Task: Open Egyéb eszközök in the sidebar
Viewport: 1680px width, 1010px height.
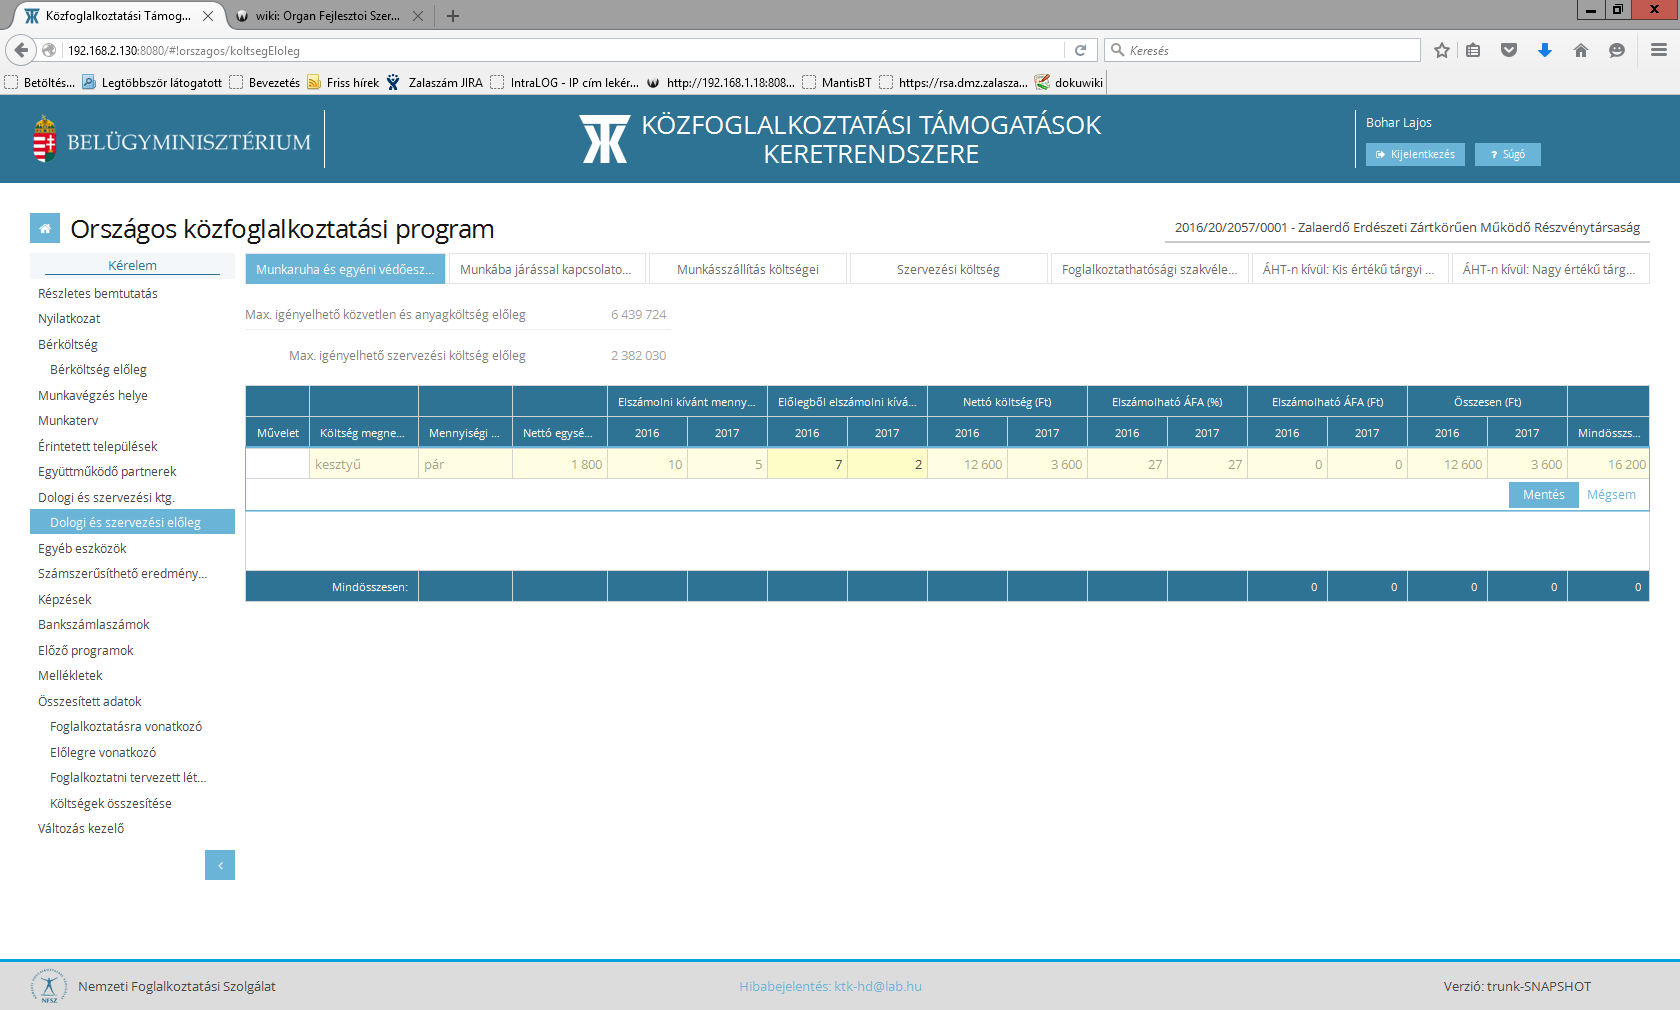Action: tap(82, 549)
